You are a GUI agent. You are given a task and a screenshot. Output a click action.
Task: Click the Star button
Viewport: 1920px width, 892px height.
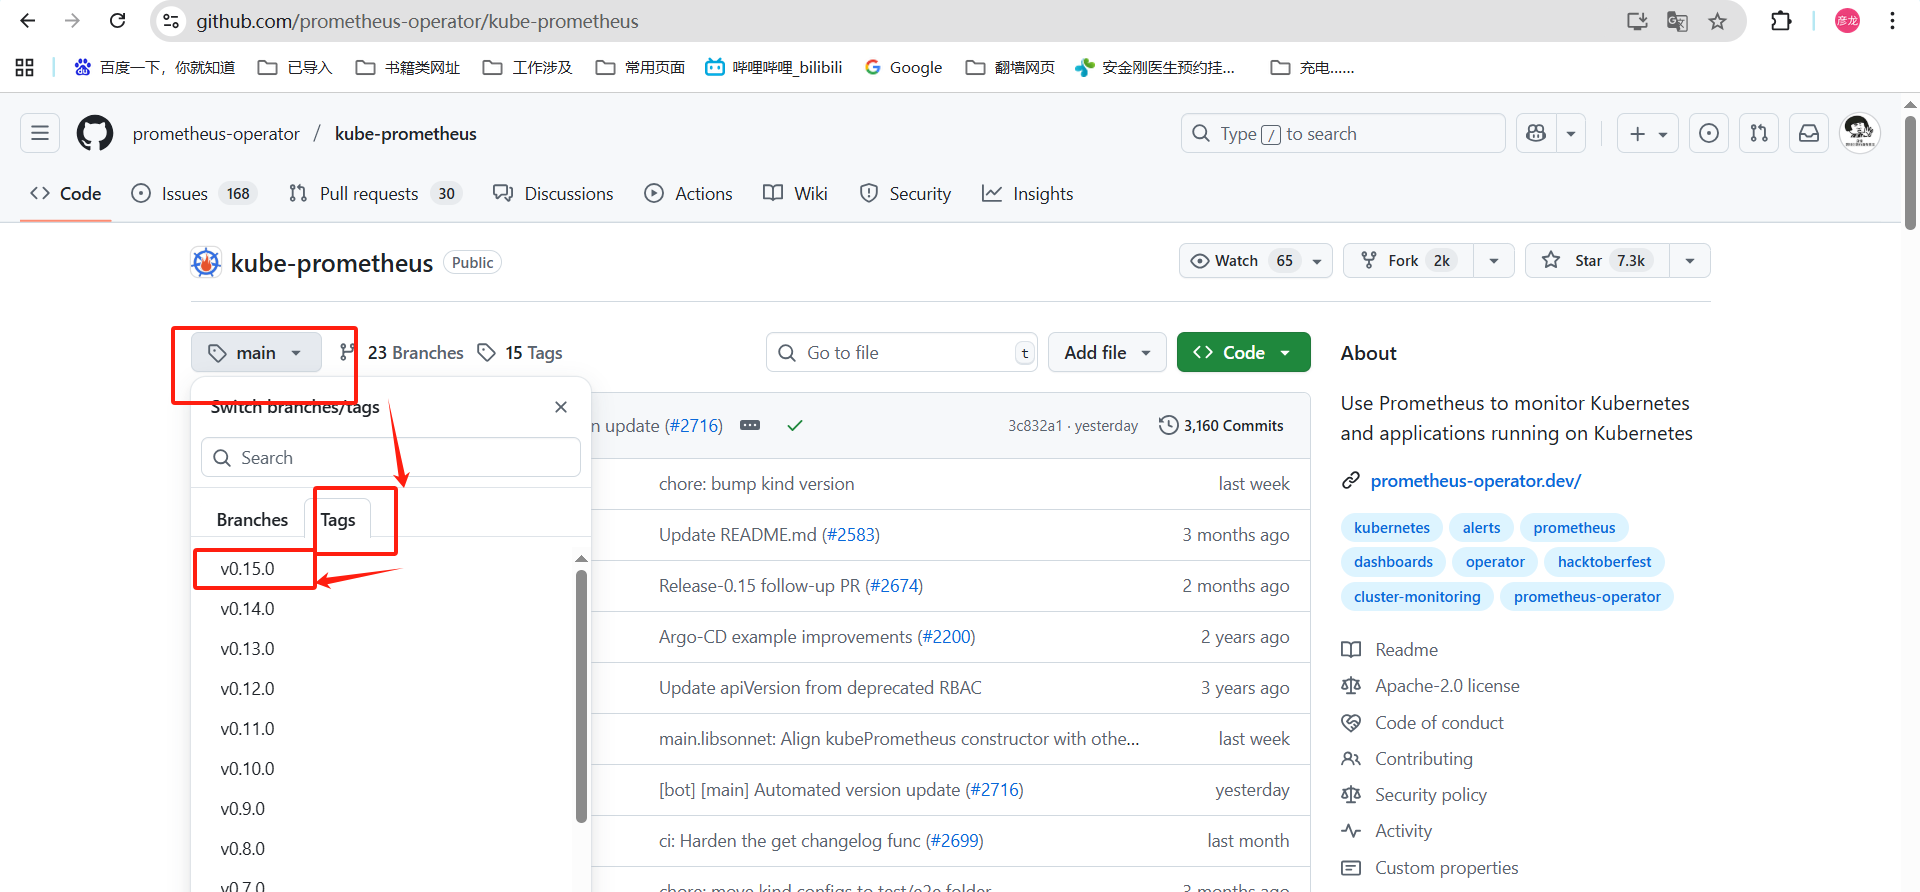tap(1597, 261)
